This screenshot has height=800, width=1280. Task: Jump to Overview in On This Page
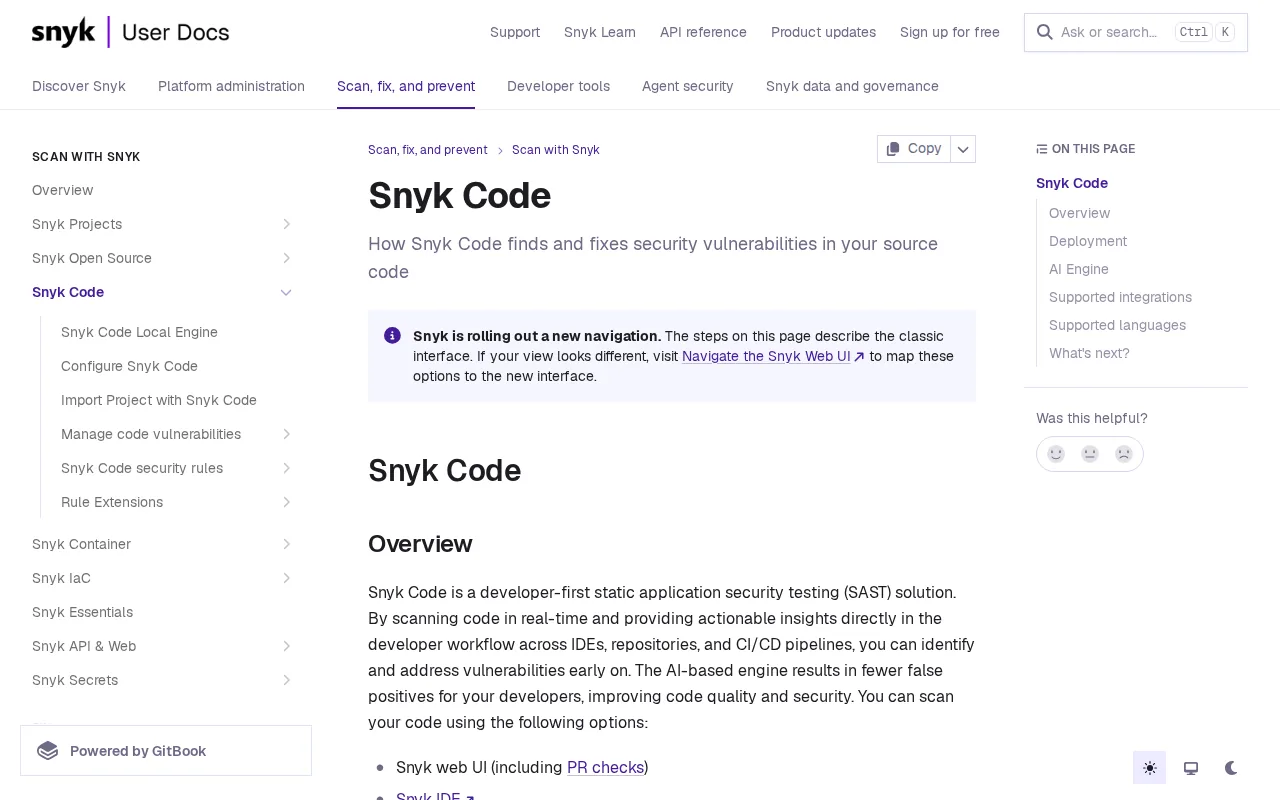[1079, 213]
